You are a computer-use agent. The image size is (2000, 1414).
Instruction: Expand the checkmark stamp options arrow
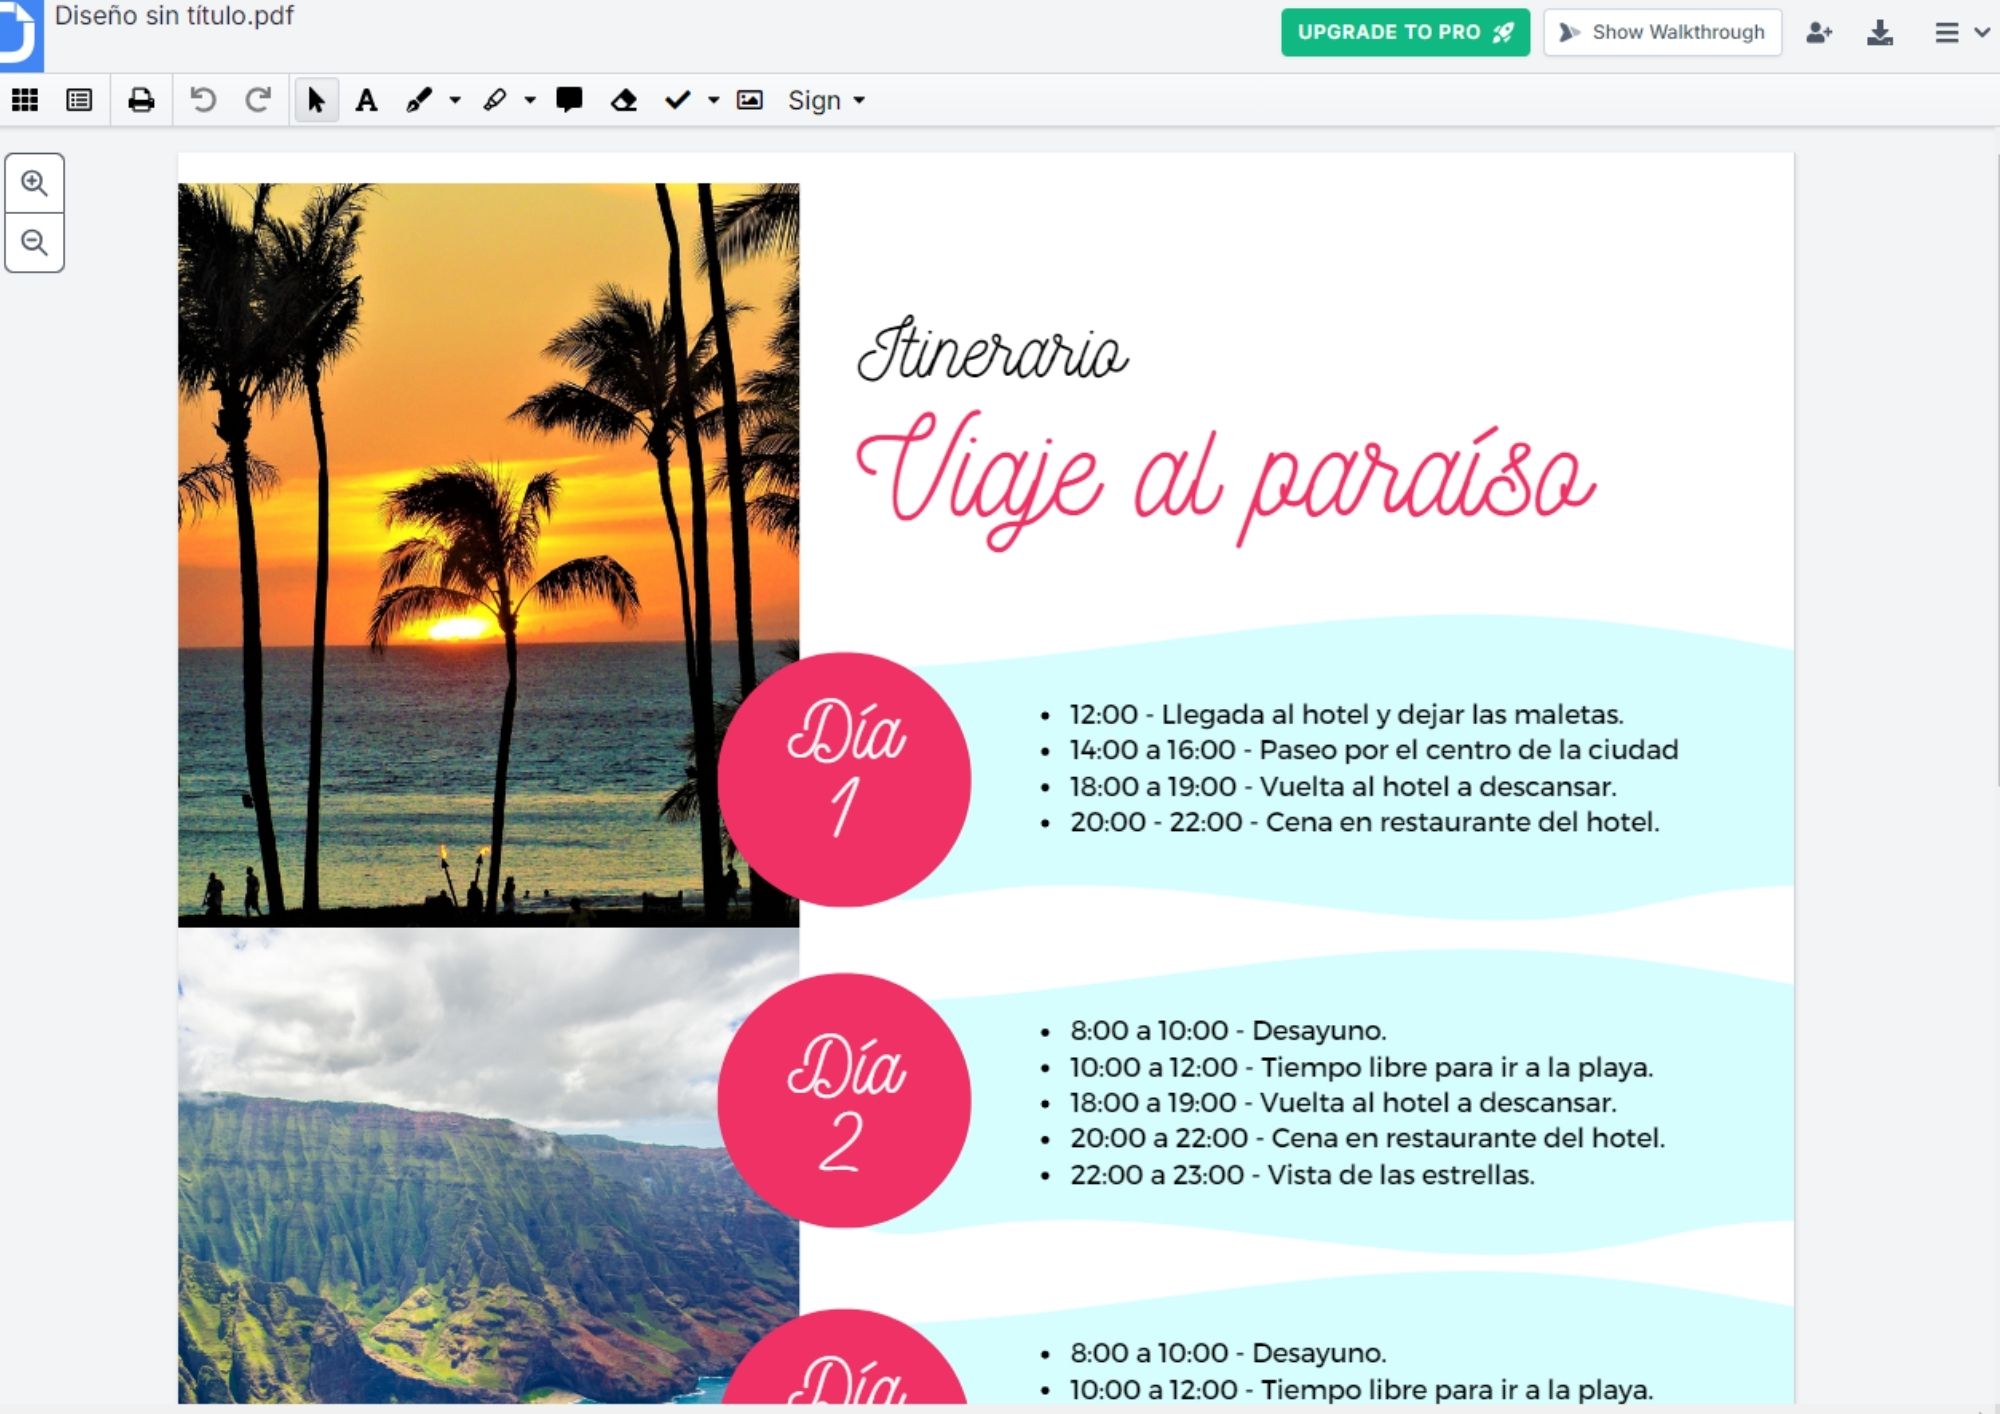(x=713, y=100)
